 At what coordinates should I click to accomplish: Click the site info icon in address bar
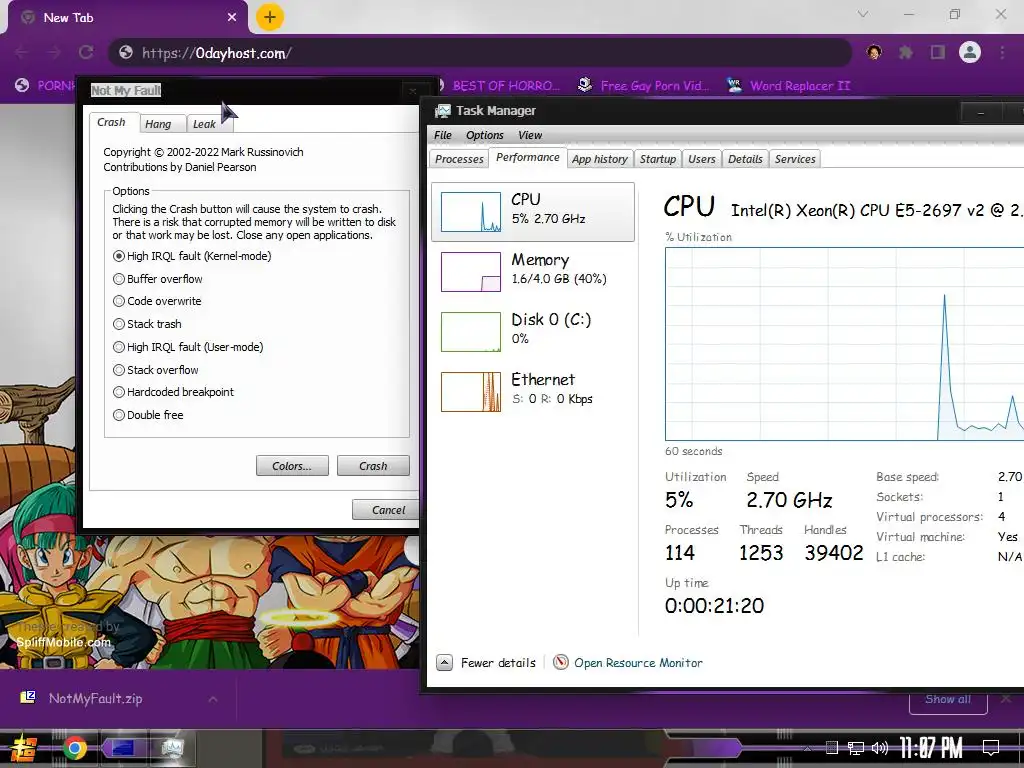[x=126, y=52]
